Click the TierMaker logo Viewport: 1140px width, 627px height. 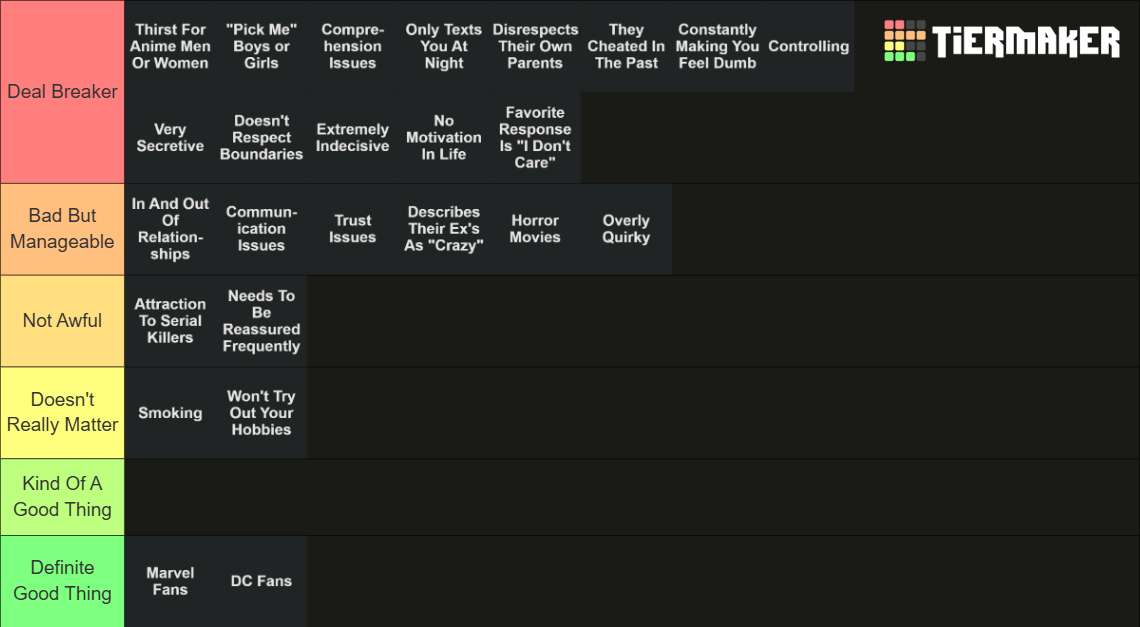point(1001,41)
